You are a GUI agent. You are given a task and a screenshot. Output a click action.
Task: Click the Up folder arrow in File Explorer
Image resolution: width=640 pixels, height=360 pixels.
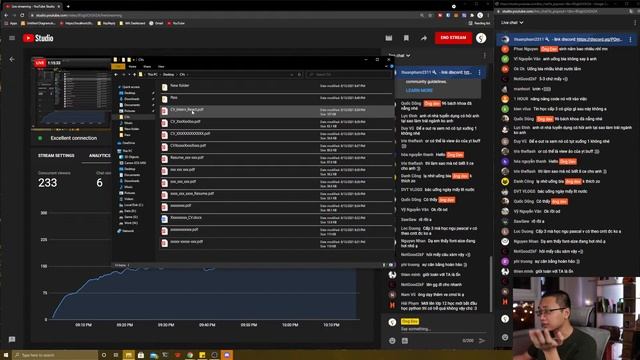[x=135, y=75]
